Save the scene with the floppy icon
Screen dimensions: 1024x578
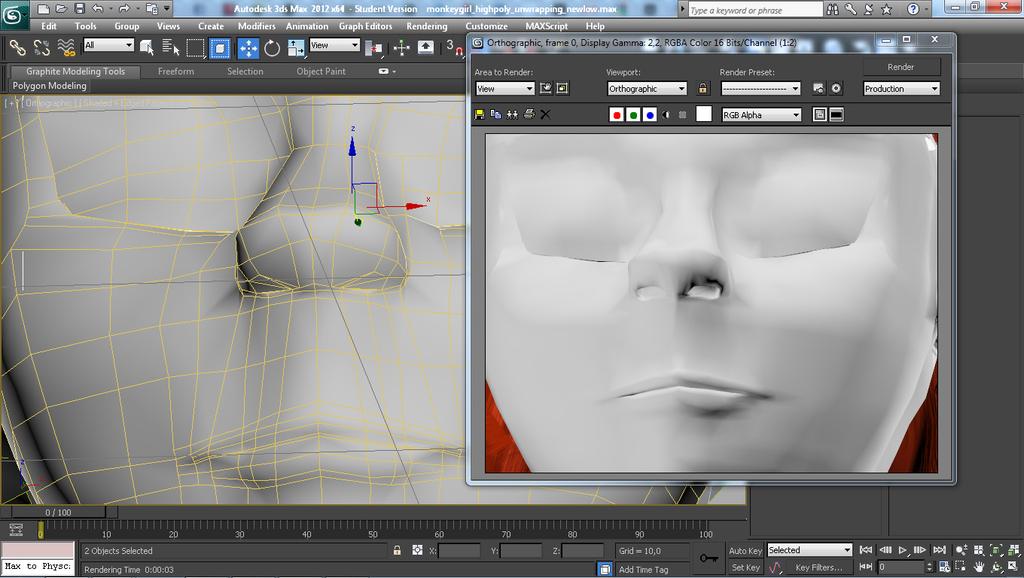click(80, 8)
